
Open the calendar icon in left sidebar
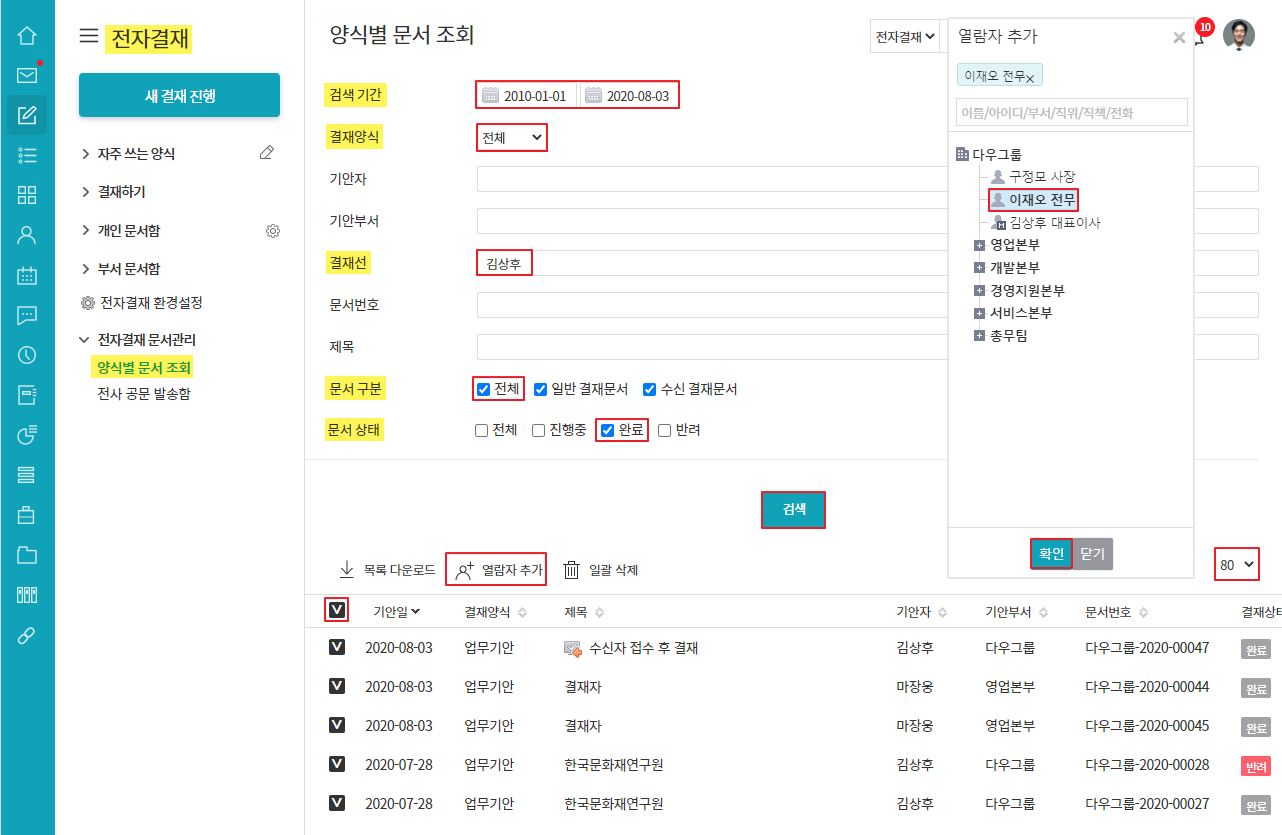tap(27, 275)
